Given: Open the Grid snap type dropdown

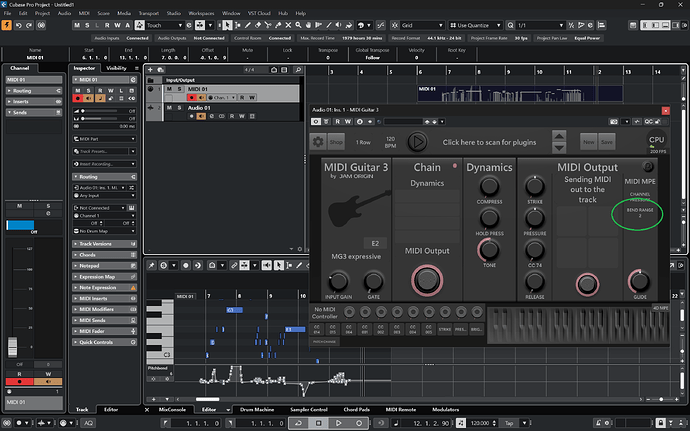Looking at the screenshot, I should [422, 26].
